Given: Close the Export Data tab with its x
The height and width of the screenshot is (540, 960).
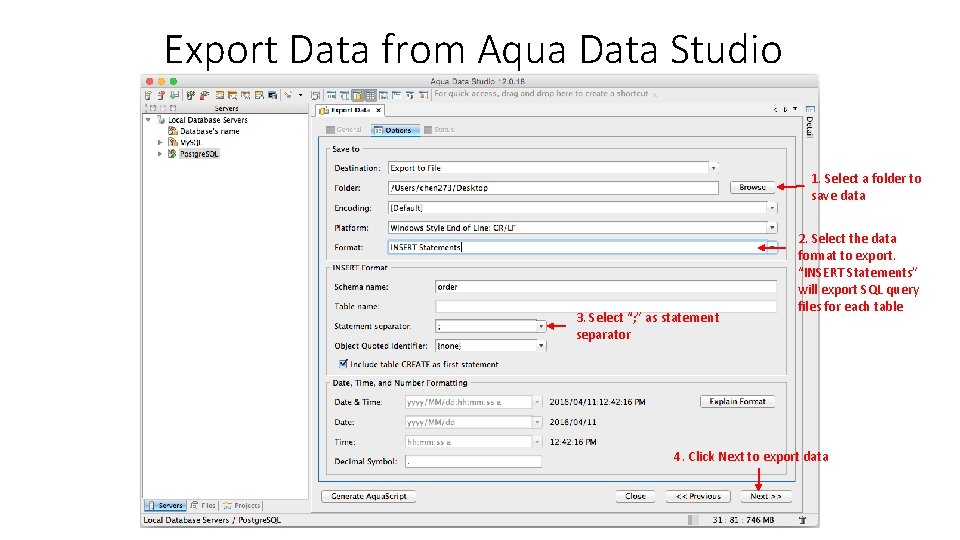Looking at the screenshot, I should [378, 110].
